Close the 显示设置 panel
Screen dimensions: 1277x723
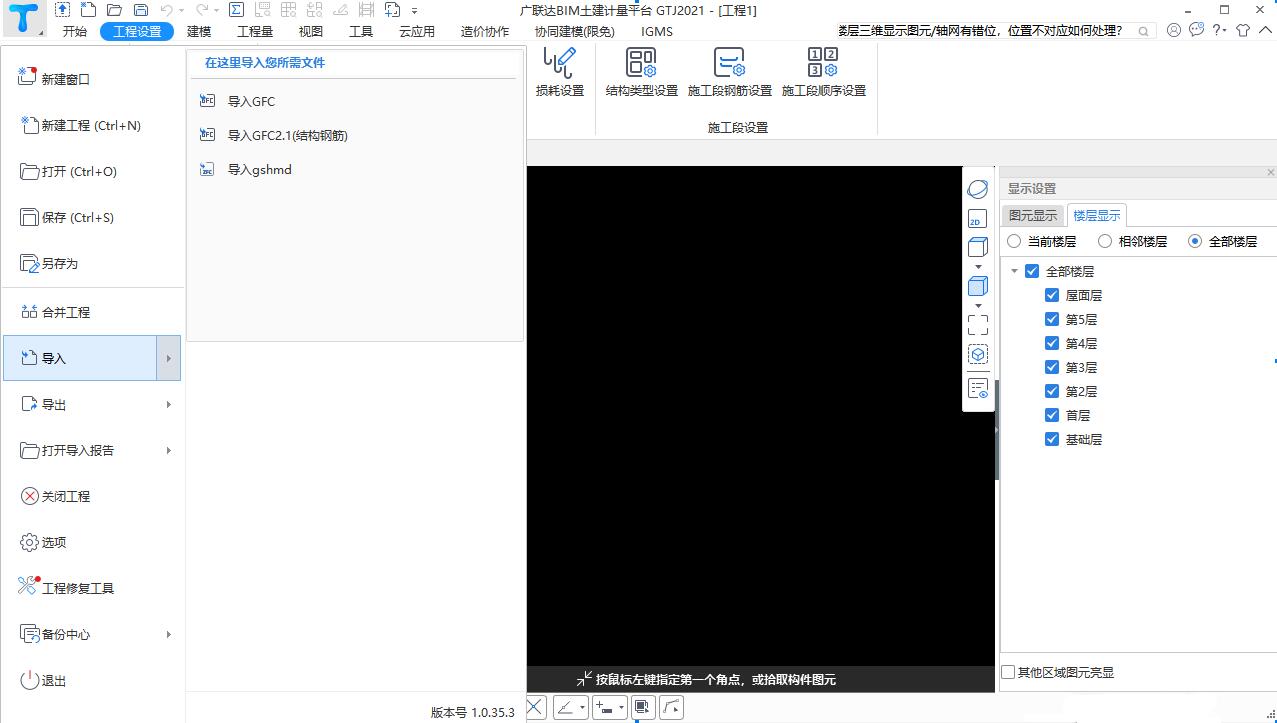pos(1271,173)
